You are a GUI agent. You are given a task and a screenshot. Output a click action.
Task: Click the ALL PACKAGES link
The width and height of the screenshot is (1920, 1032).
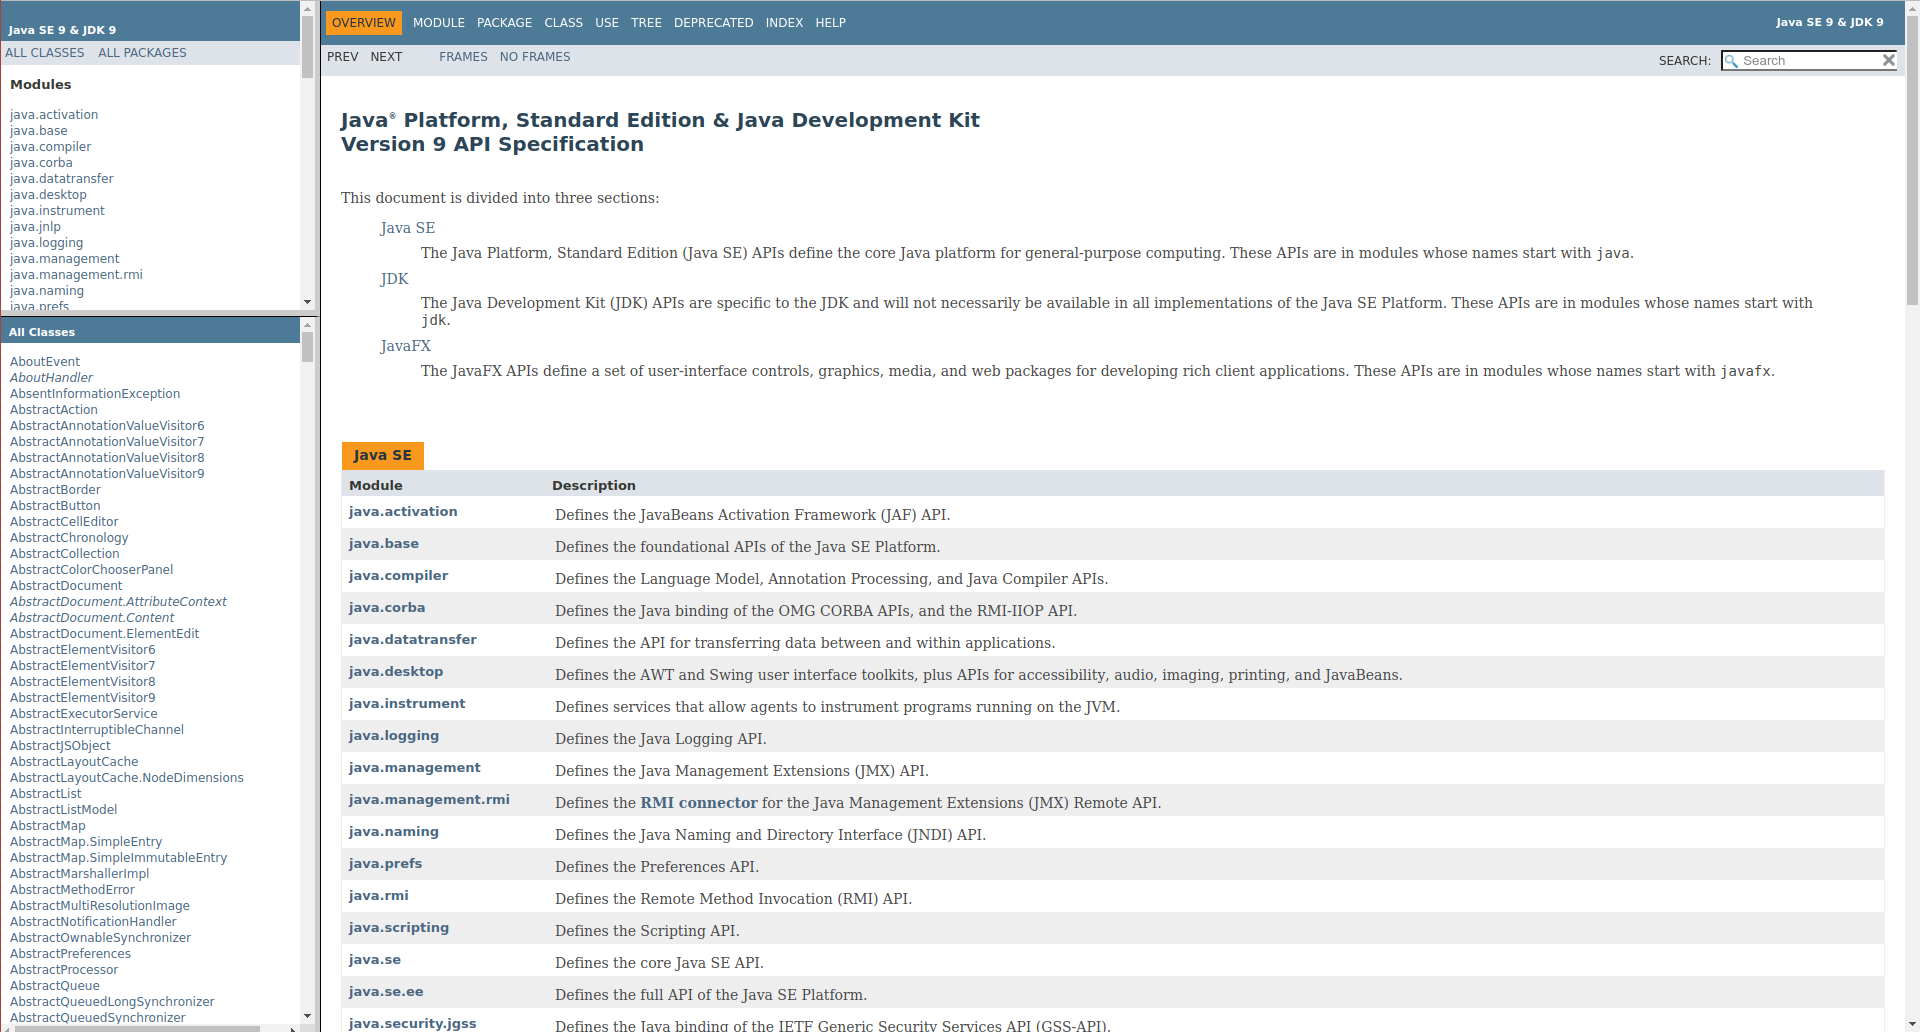tap(142, 53)
